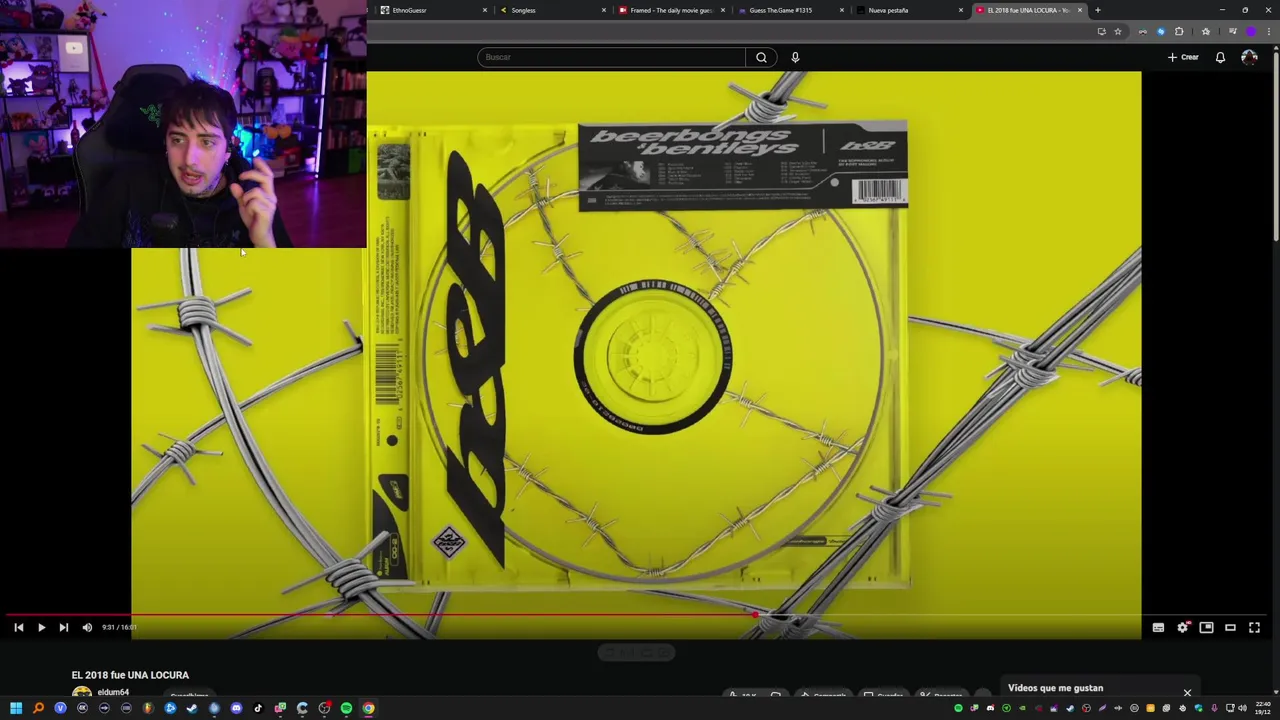Image resolution: width=1280 pixels, height=720 pixels.
Task: Close the EthnoGuessr tab
Action: [x=485, y=10]
